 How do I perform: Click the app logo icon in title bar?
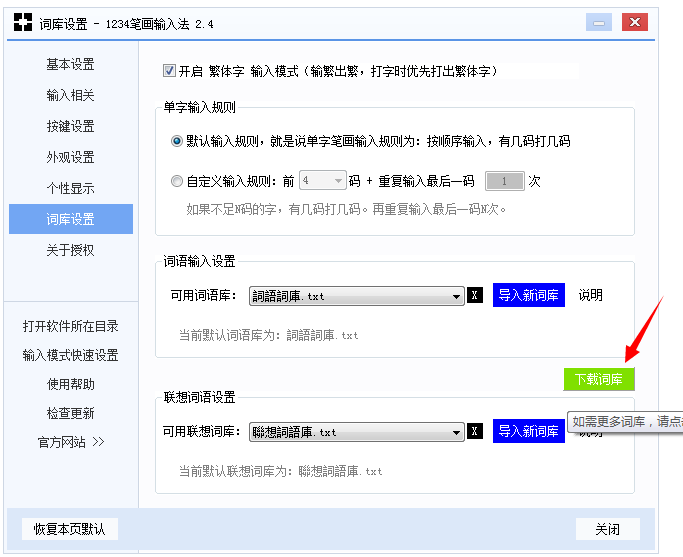coord(23,22)
